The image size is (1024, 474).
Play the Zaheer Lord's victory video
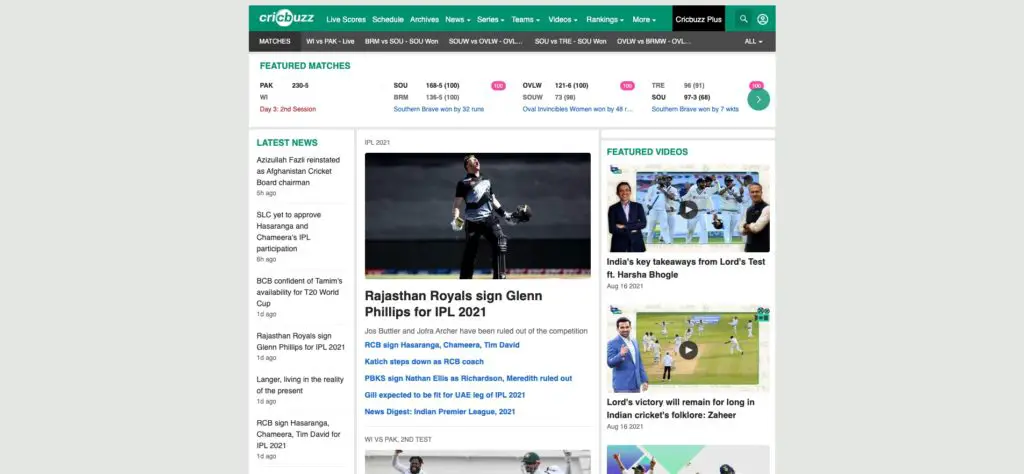pyautogui.click(x=688, y=350)
